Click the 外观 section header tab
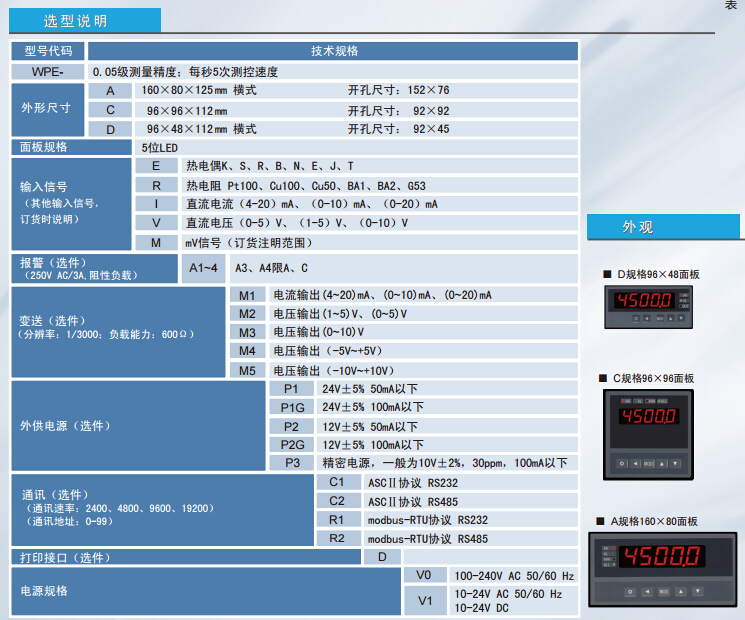The image size is (745, 620). (637, 227)
